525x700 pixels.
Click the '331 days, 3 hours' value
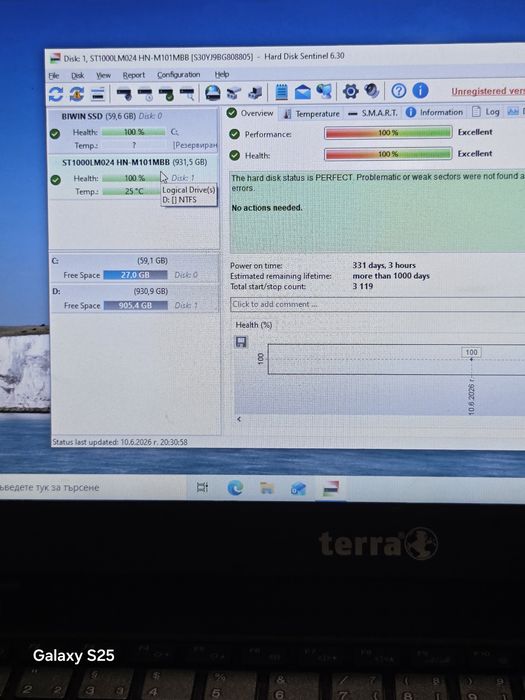point(384,265)
